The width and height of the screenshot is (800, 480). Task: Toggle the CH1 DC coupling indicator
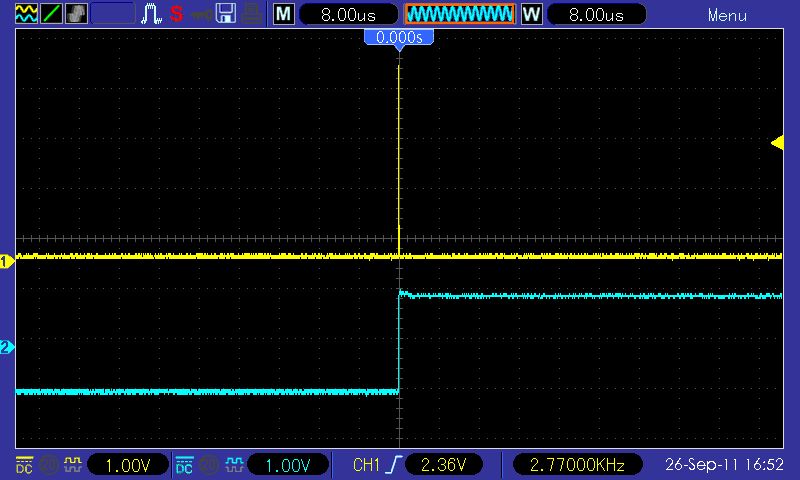(x=25, y=465)
